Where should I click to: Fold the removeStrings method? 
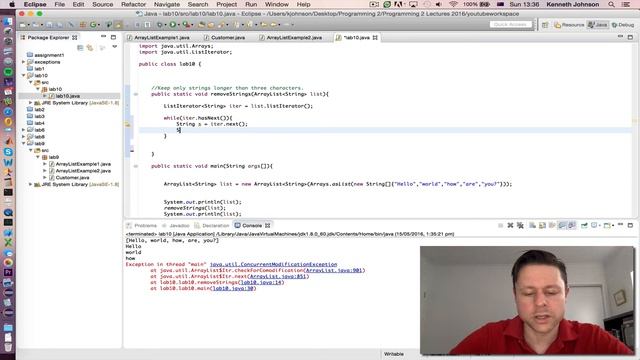tap(136, 94)
